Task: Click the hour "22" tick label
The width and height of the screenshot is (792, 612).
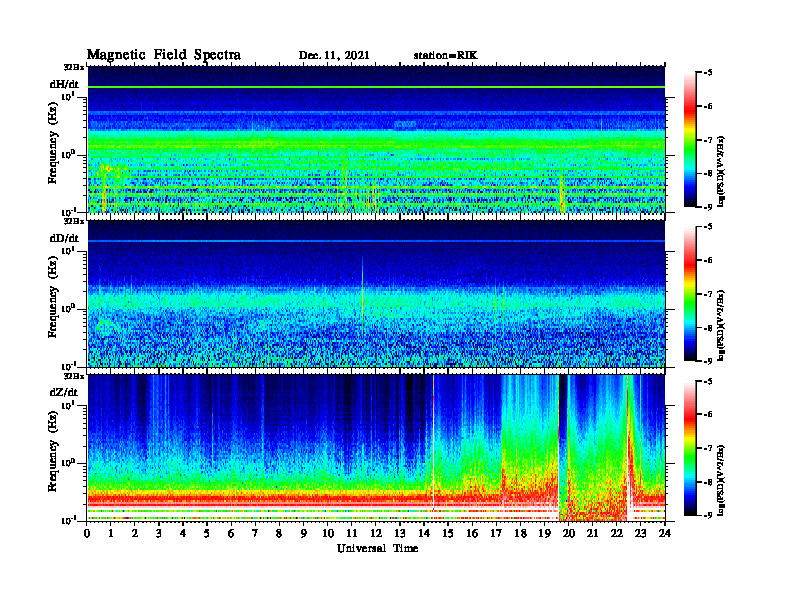Action: coord(617,534)
